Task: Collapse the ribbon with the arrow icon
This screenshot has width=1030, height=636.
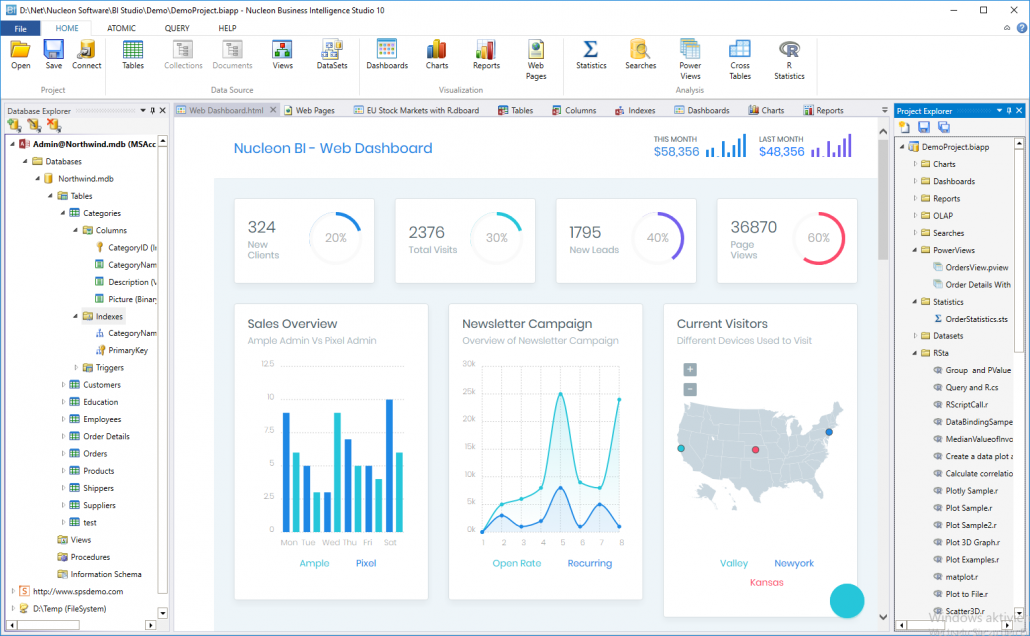Action: [x=1006, y=28]
